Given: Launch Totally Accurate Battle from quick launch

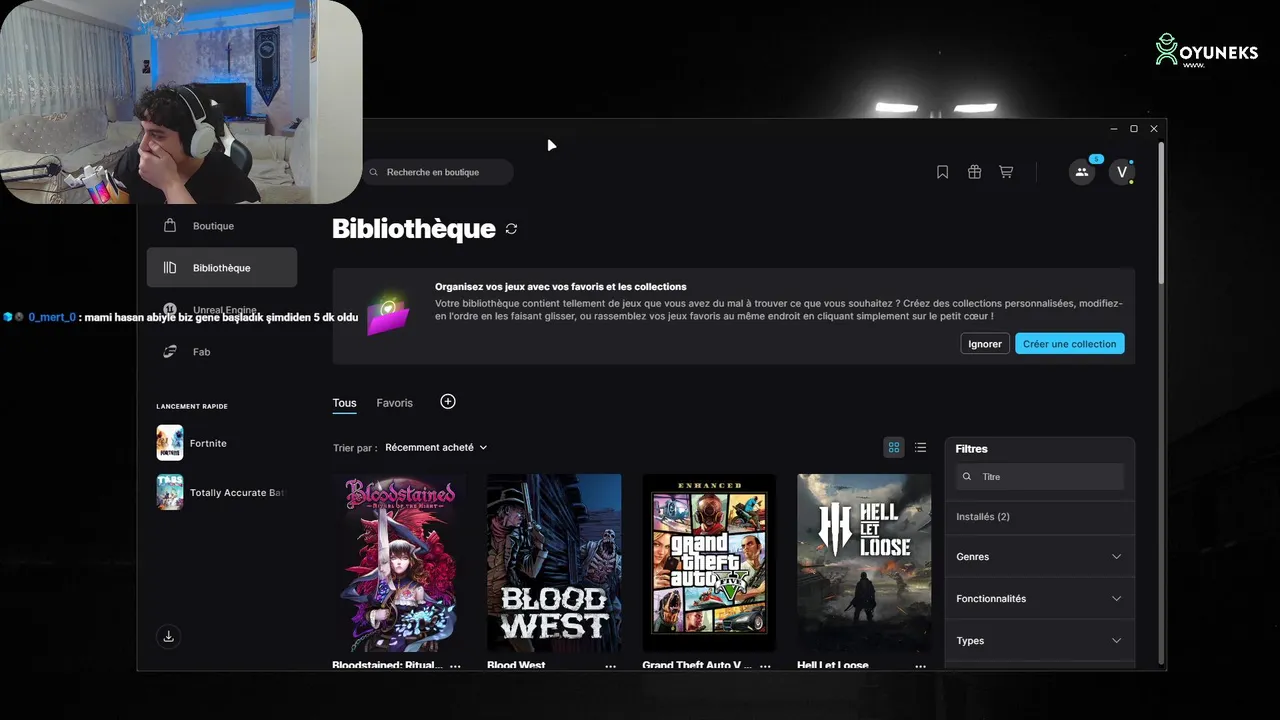Looking at the screenshot, I should pyautogui.click(x=222, y=492).
